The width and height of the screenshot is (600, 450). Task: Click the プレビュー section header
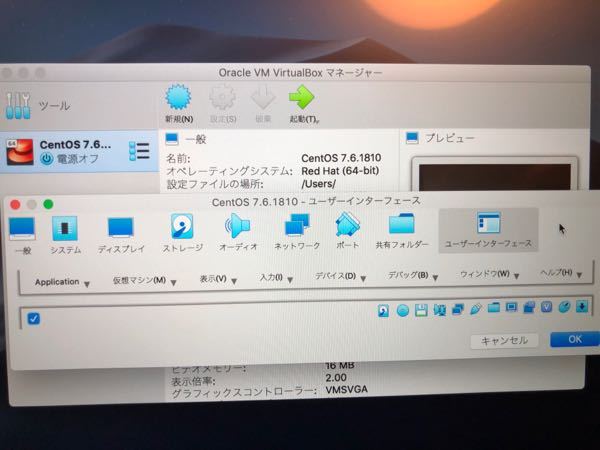pyautogui.click(x=450, y=138)
